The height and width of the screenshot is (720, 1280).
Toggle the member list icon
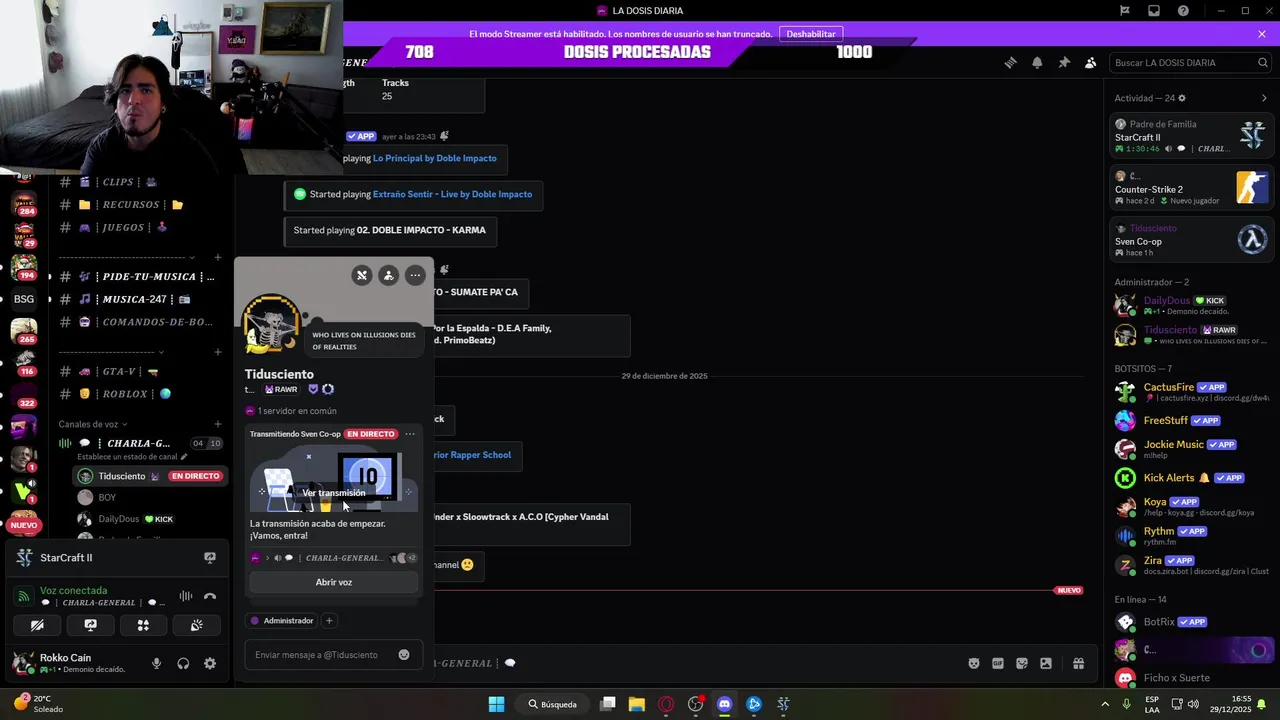click(x=1091, y=62)
